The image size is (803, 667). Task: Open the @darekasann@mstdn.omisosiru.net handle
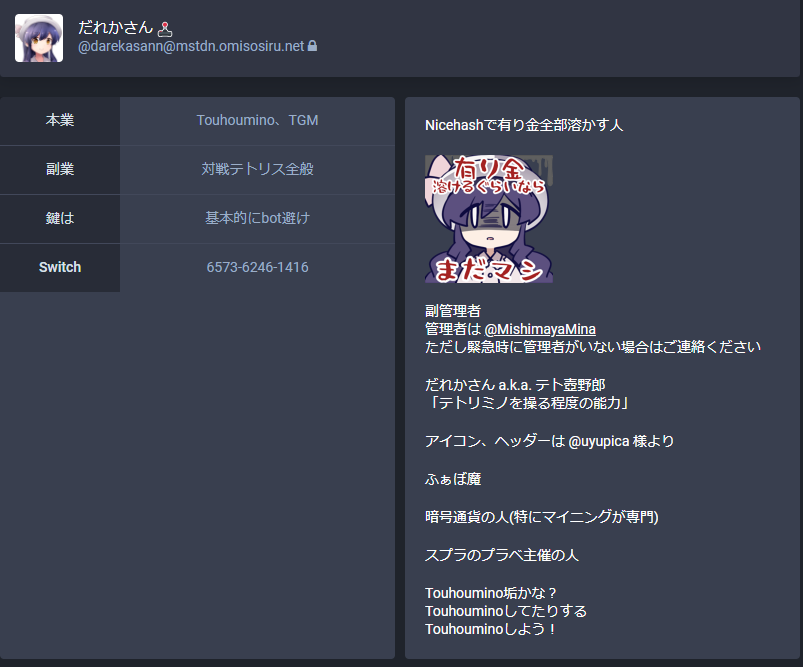(191, 46)
